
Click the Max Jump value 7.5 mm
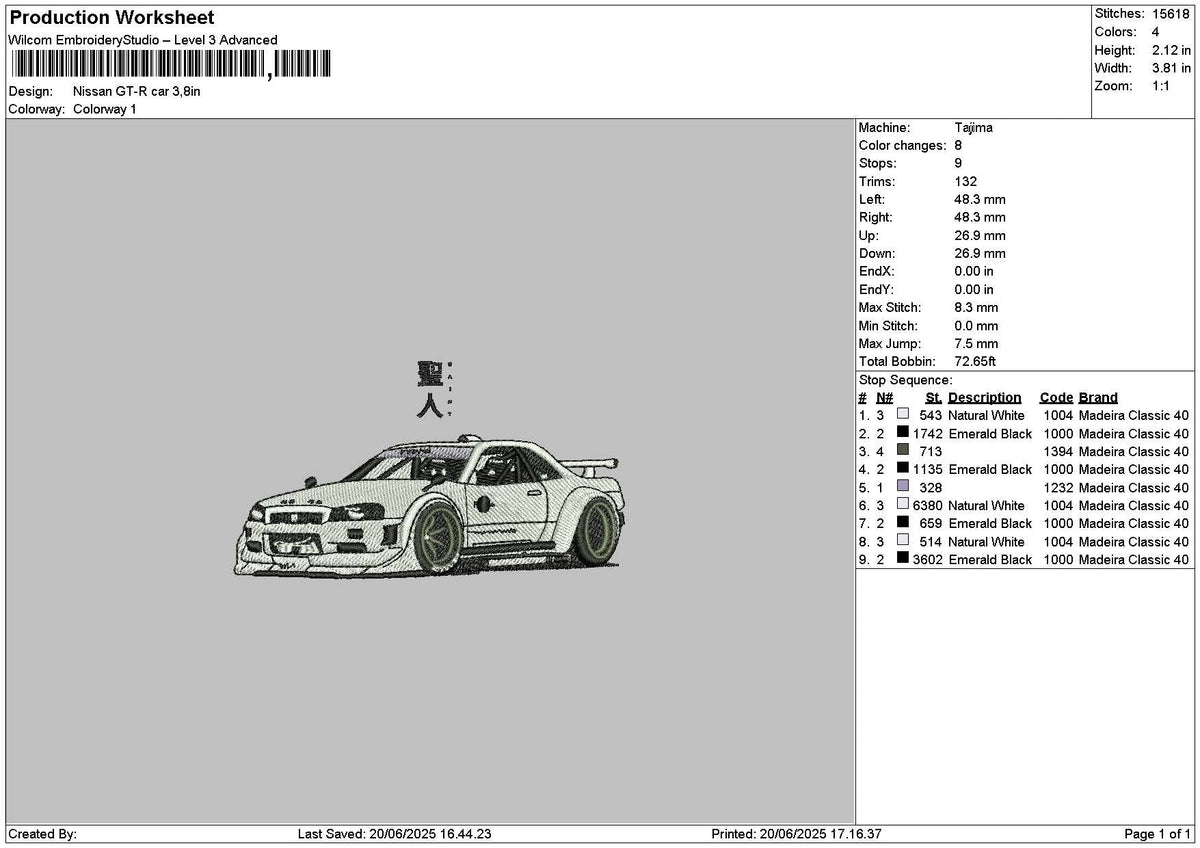click(976, 344)
